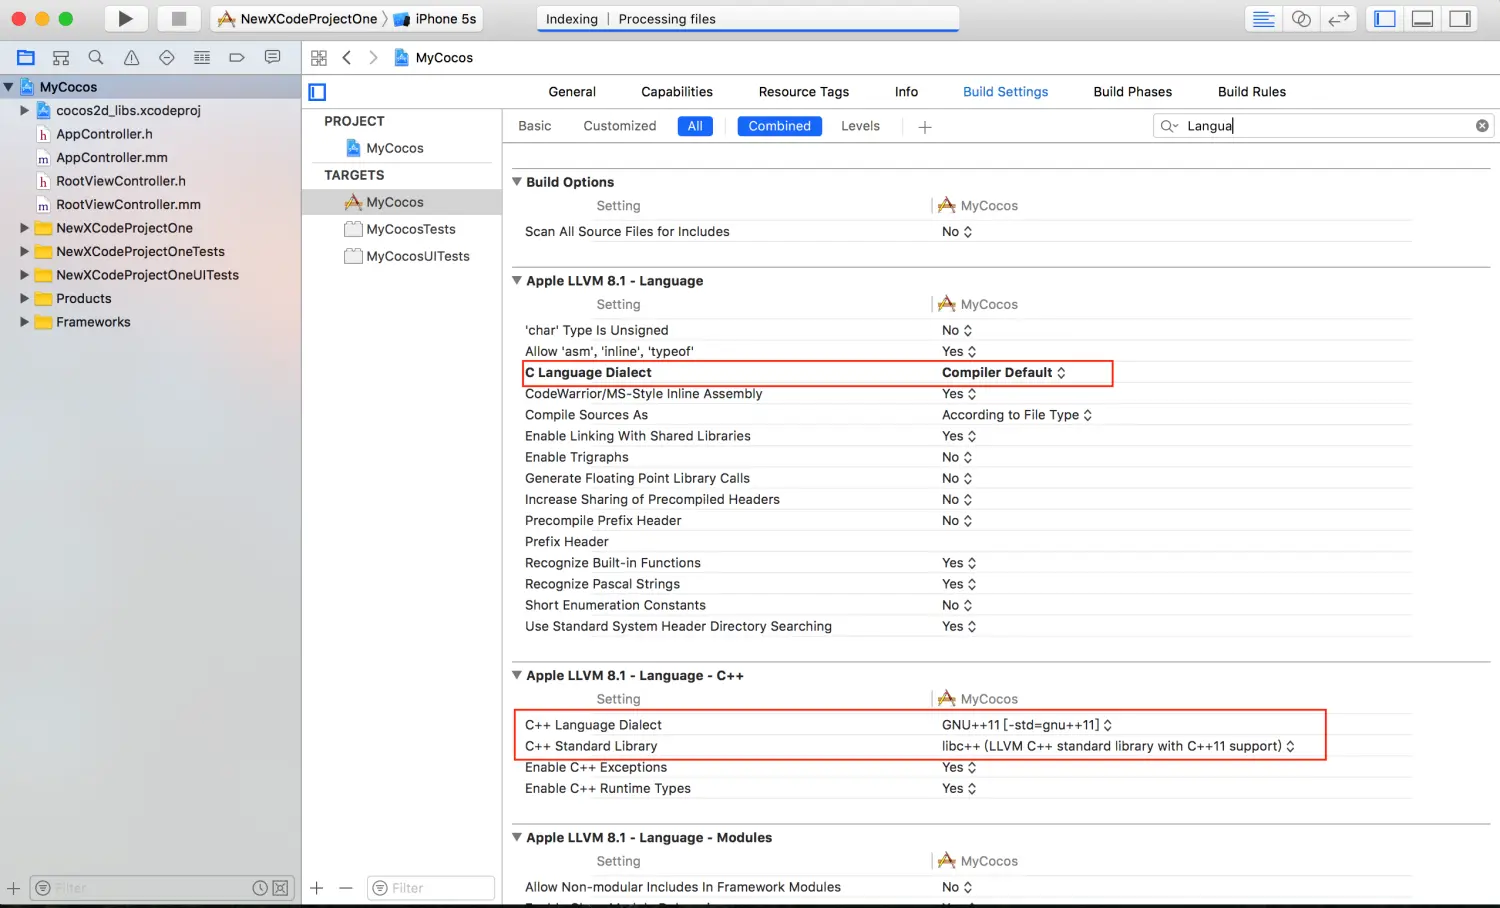Show Customized build settings

pos(620,126)
